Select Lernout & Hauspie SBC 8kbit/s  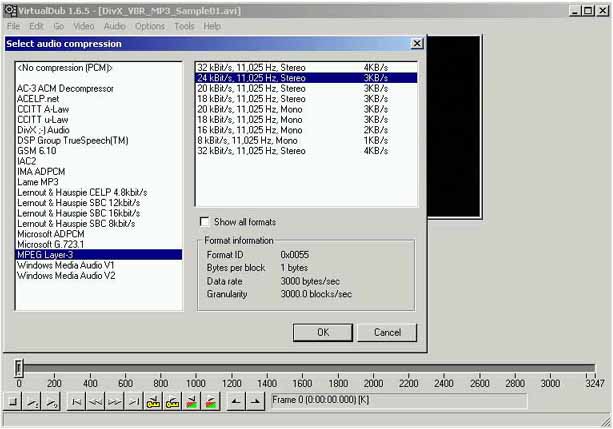coord(99,223)
